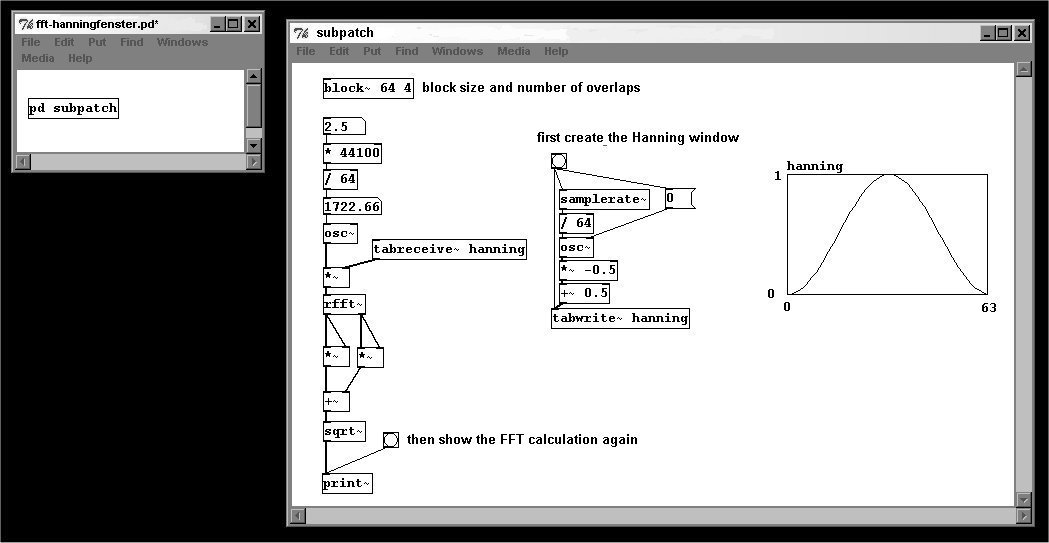Viewport: 1049px width, 543px height.
Task: Click the 1722.66 number box
Action: (352, 207)
